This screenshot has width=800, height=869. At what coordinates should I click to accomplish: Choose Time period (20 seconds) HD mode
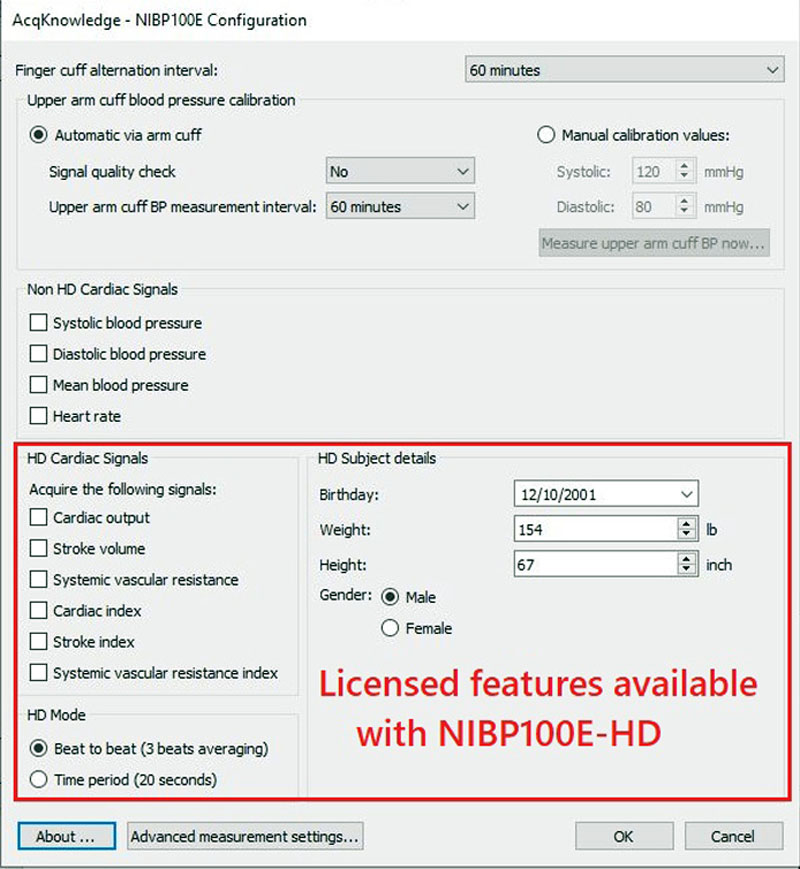point(39,780)
